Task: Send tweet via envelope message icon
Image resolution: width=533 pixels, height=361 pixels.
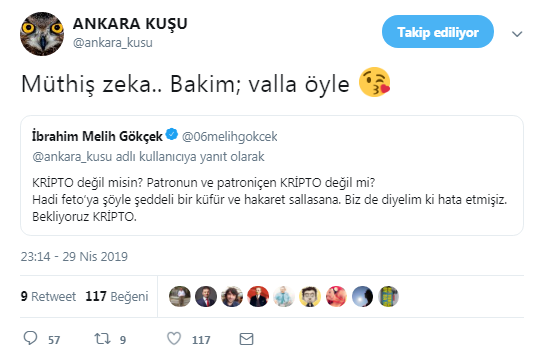Action: point(246,339)
